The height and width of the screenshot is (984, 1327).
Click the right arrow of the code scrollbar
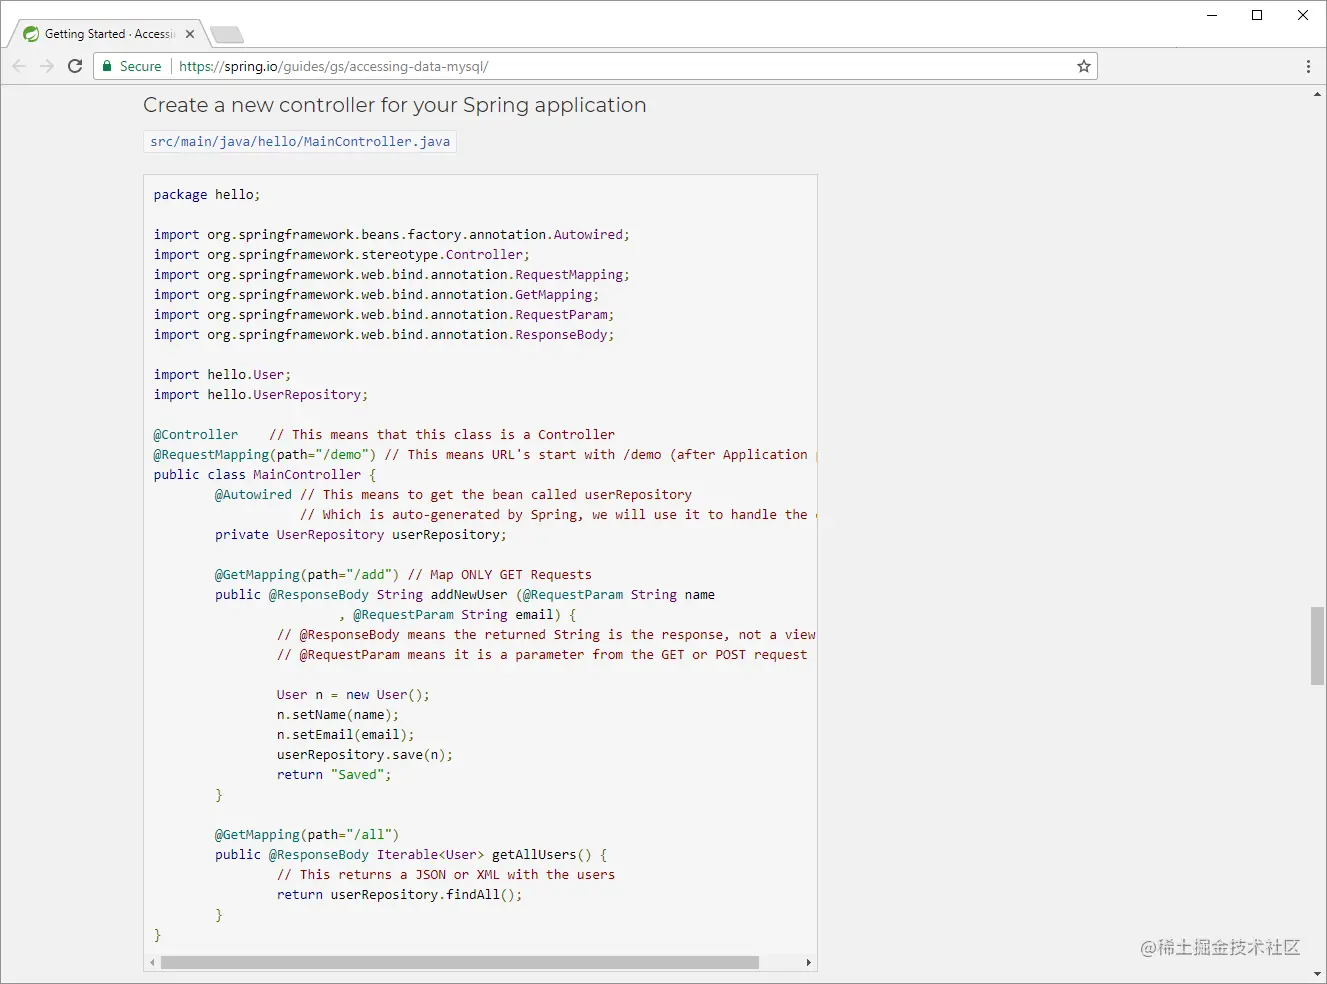(809, 962)
